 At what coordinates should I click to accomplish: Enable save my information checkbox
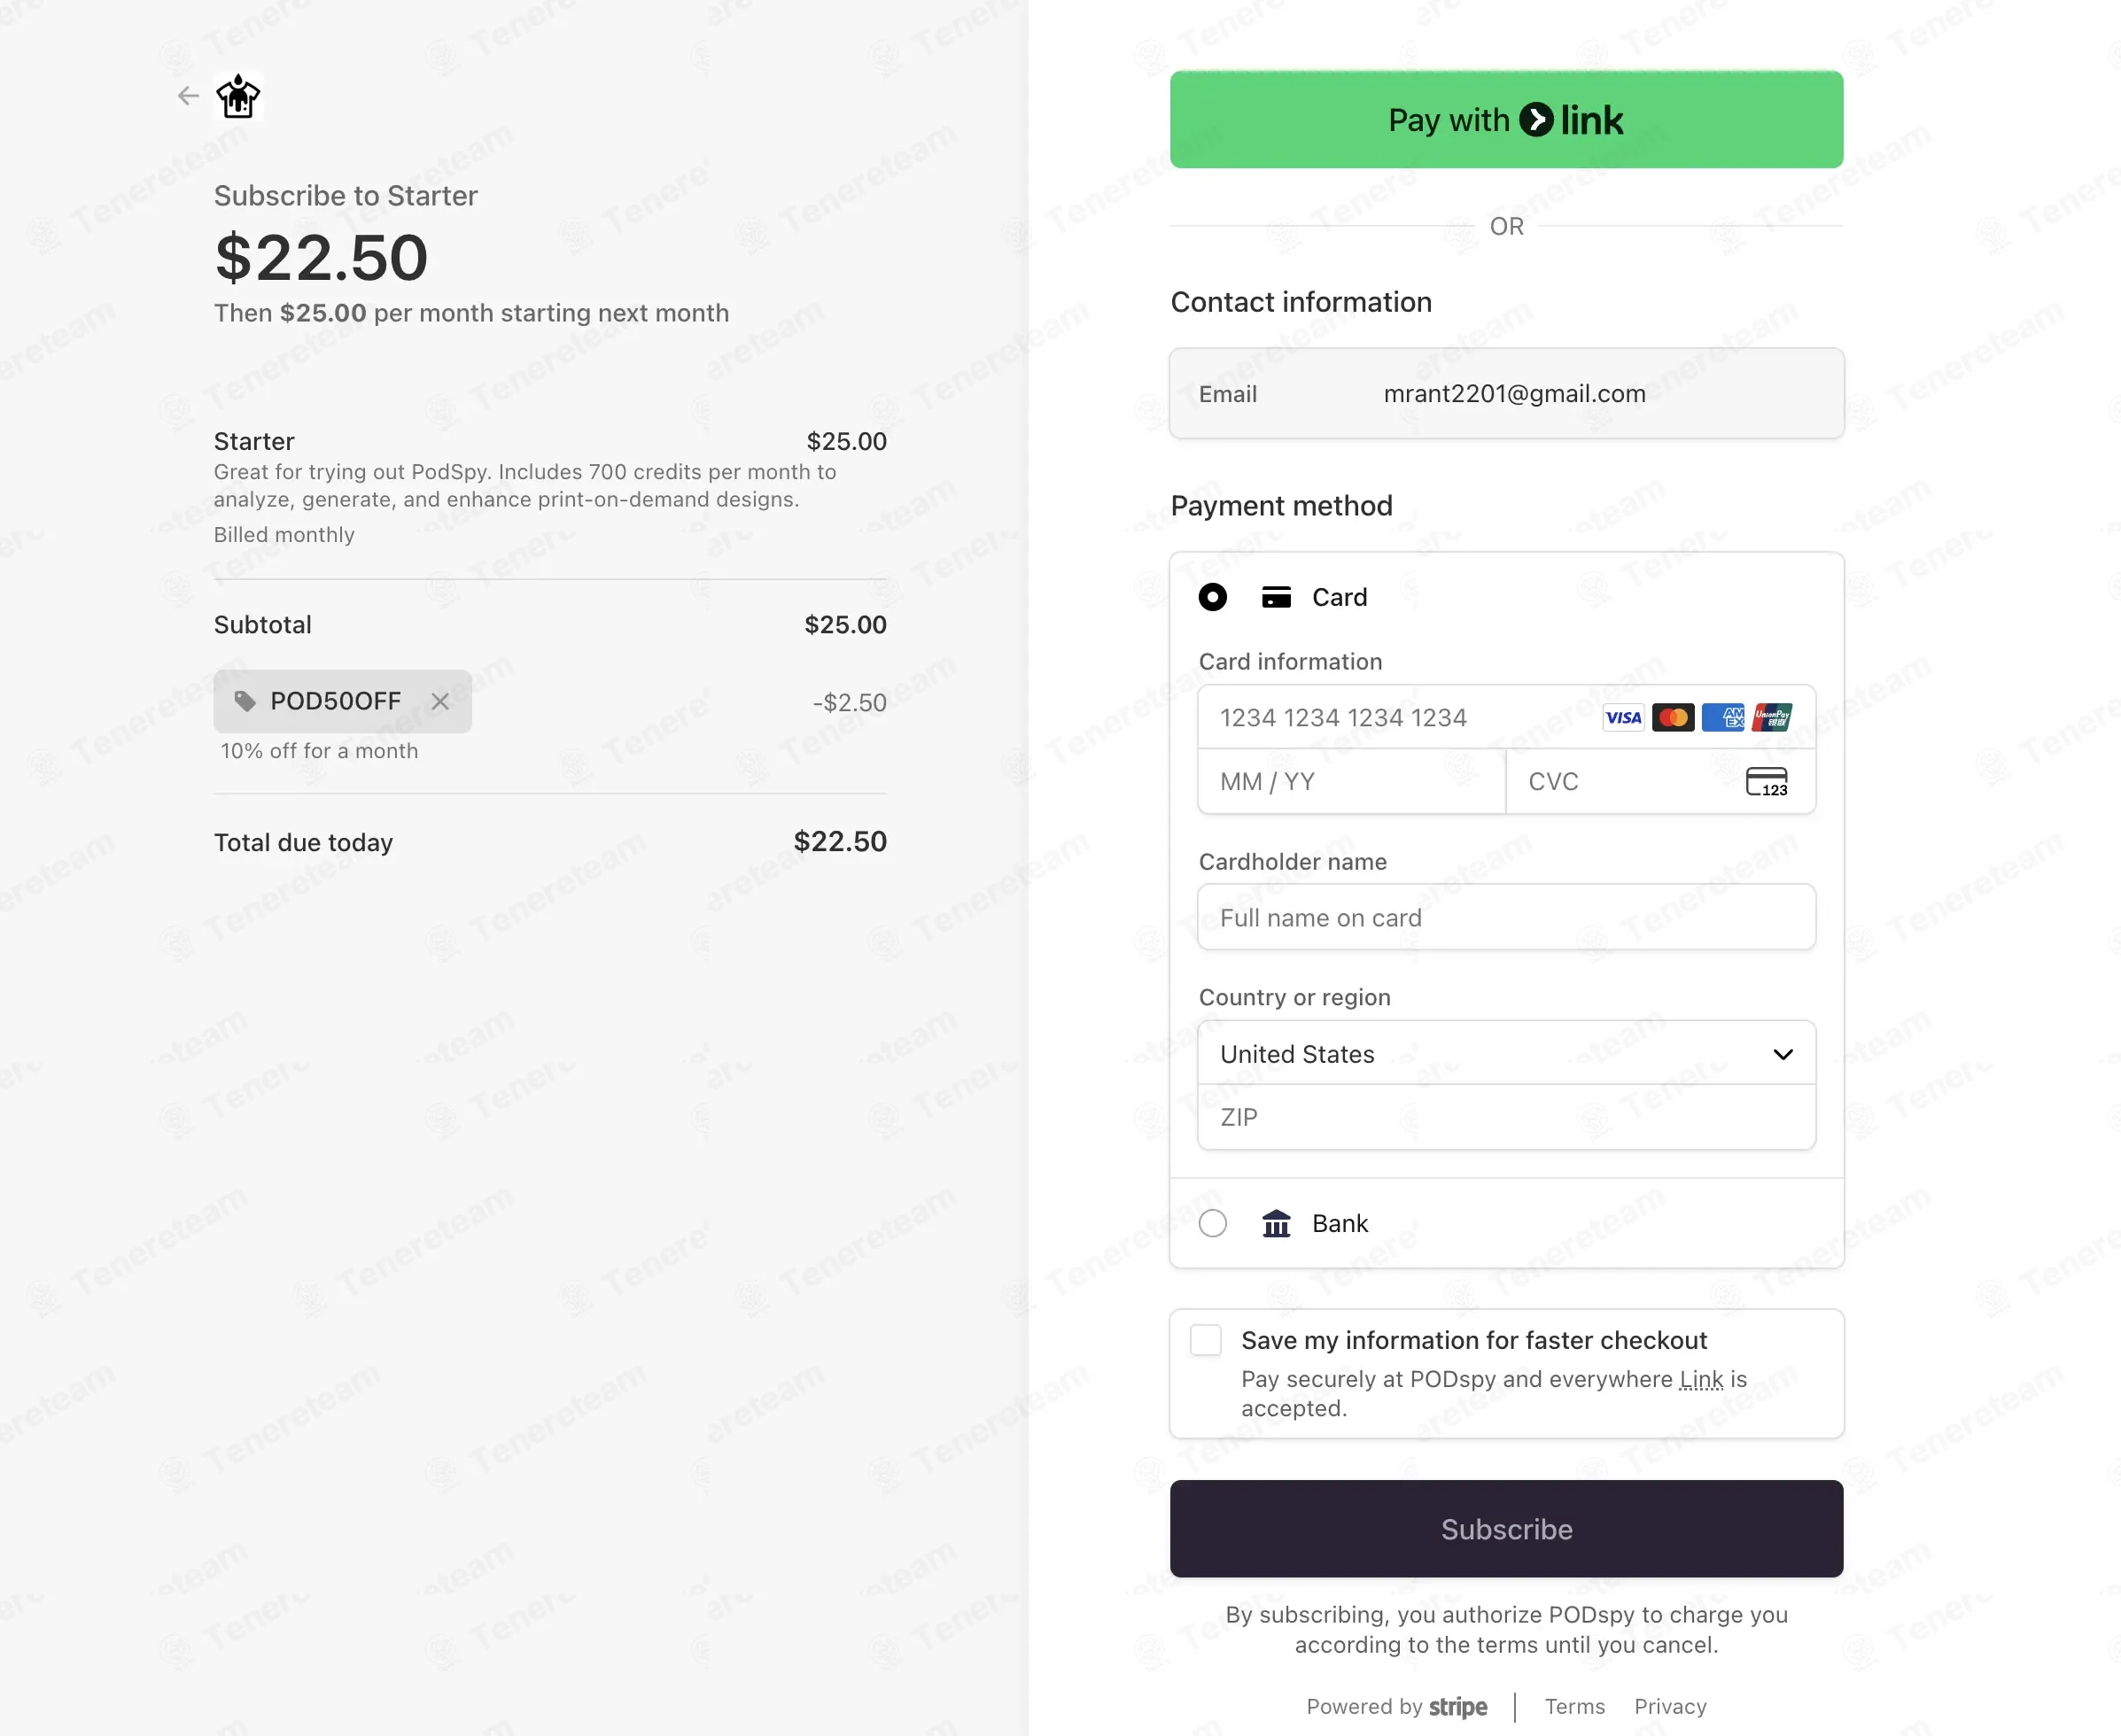coord(1206,1340)
